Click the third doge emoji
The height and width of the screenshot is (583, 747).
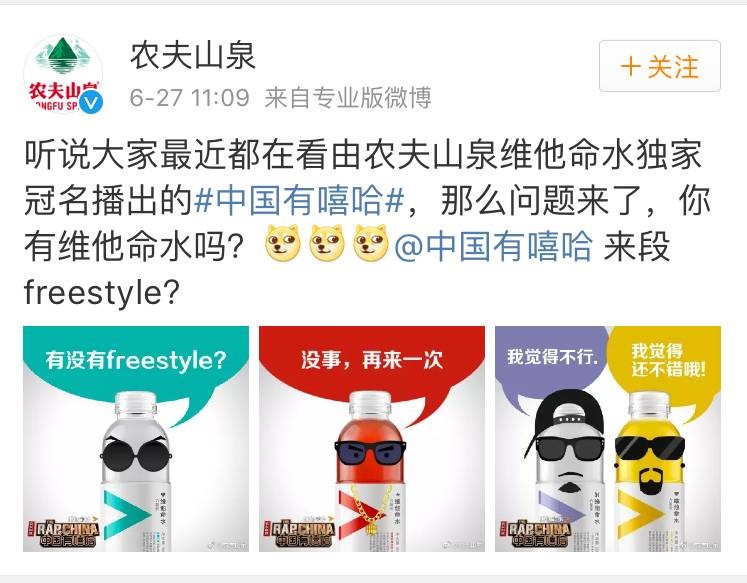coord(371,243)
